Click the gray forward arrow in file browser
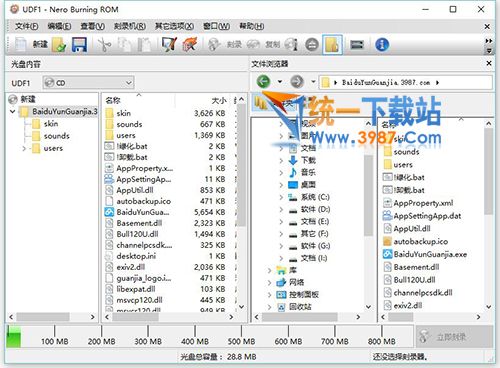The image size is (500, 368). (x=297, y=82)
